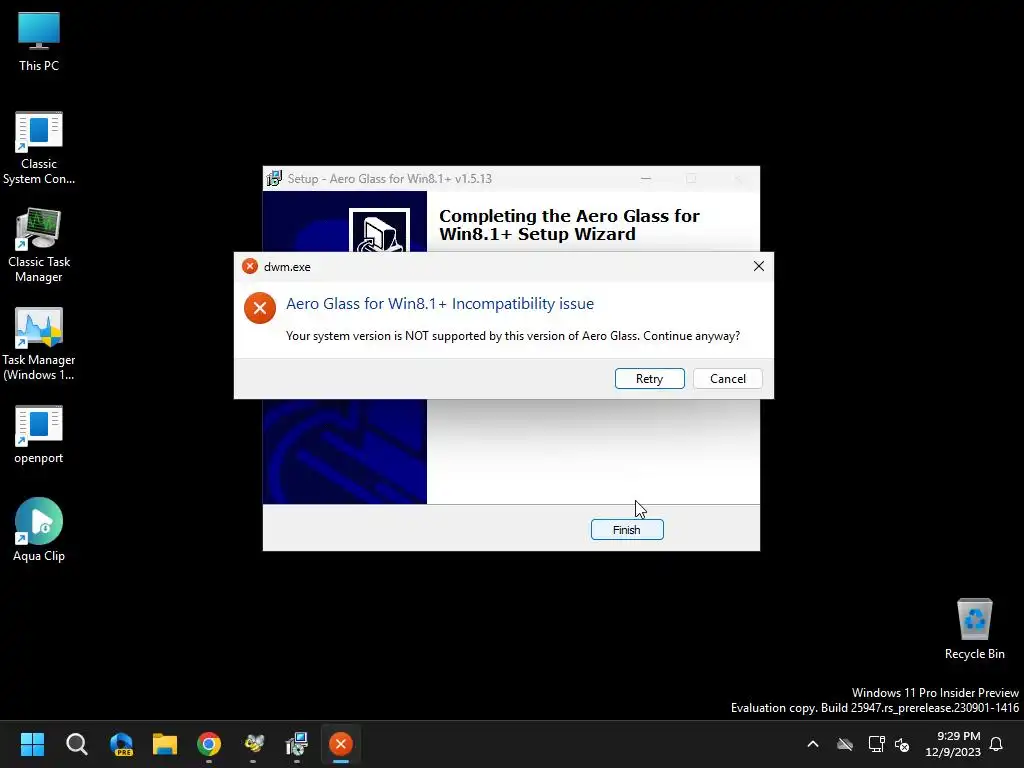Click the 'Your system version is NOT supported' message
The height and width of the screenshot is (768, 1024).
pyautogui.click(x=513, y=336)
